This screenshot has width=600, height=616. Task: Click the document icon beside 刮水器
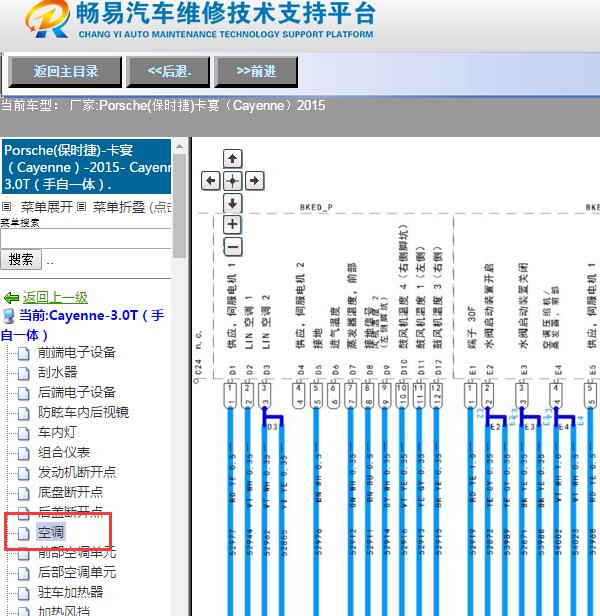(24, 373)
